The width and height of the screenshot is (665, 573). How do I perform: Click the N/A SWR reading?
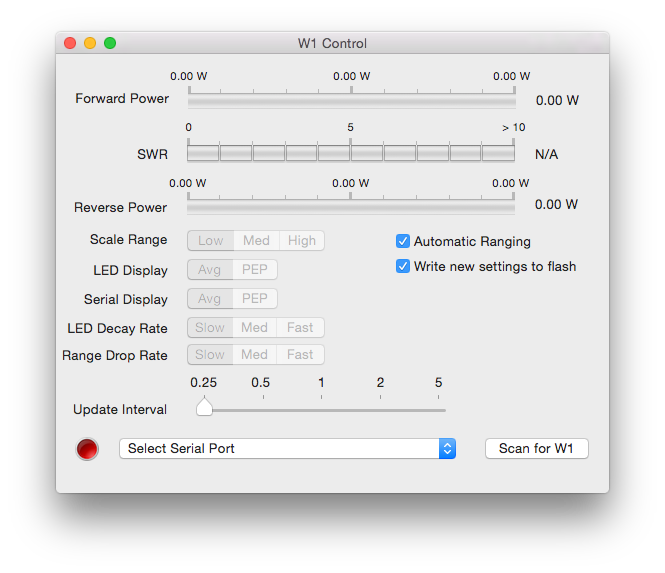pos(546,154)
